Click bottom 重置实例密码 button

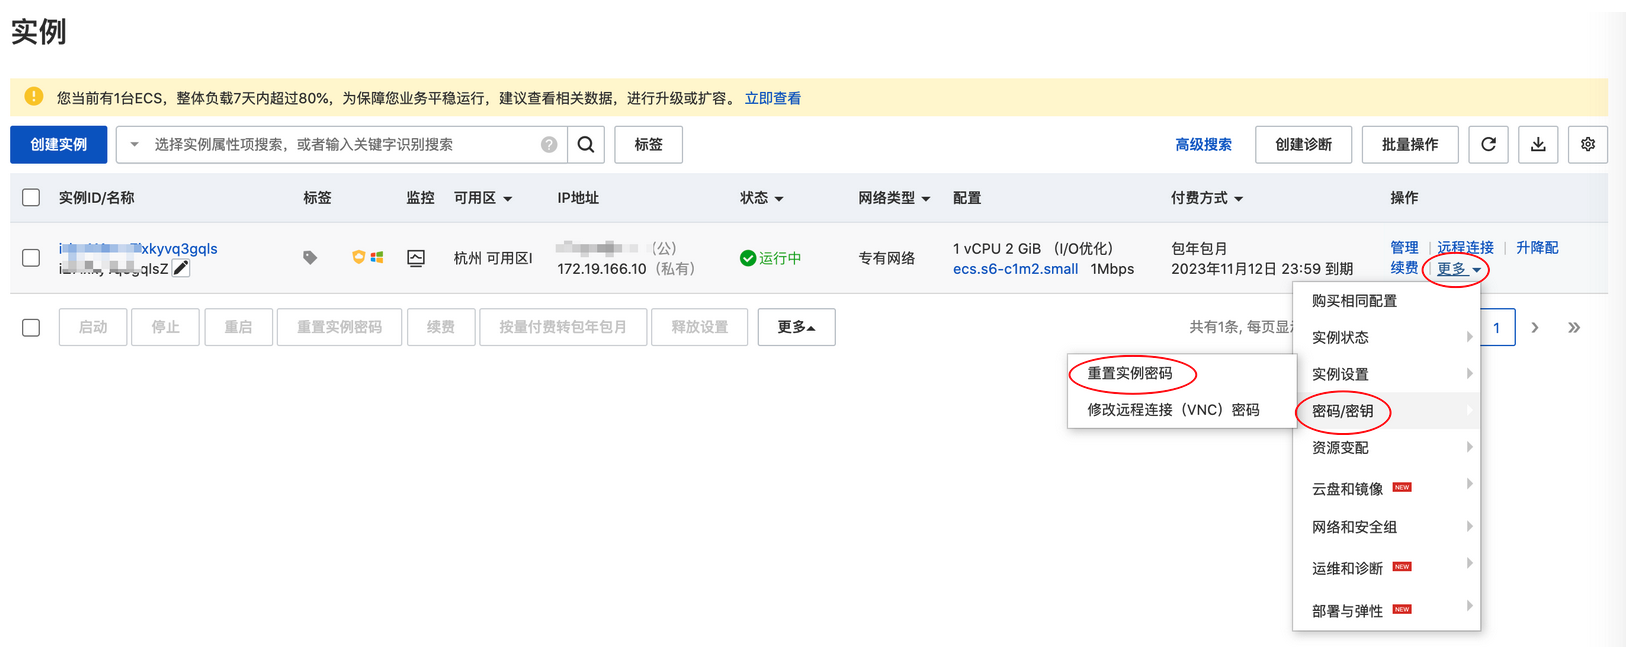339,327
